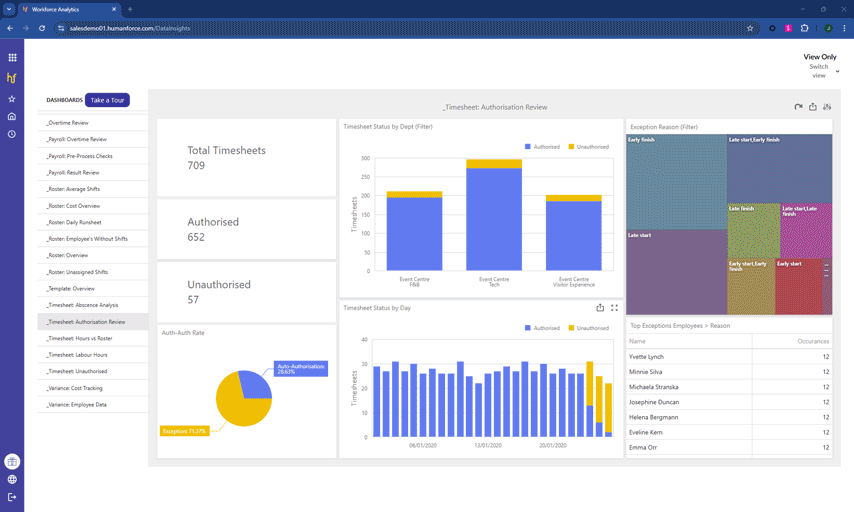Expand the Timesheet Status by Day chart fullscreen
Screen dimensions: 854x512
tap(614, 308)
